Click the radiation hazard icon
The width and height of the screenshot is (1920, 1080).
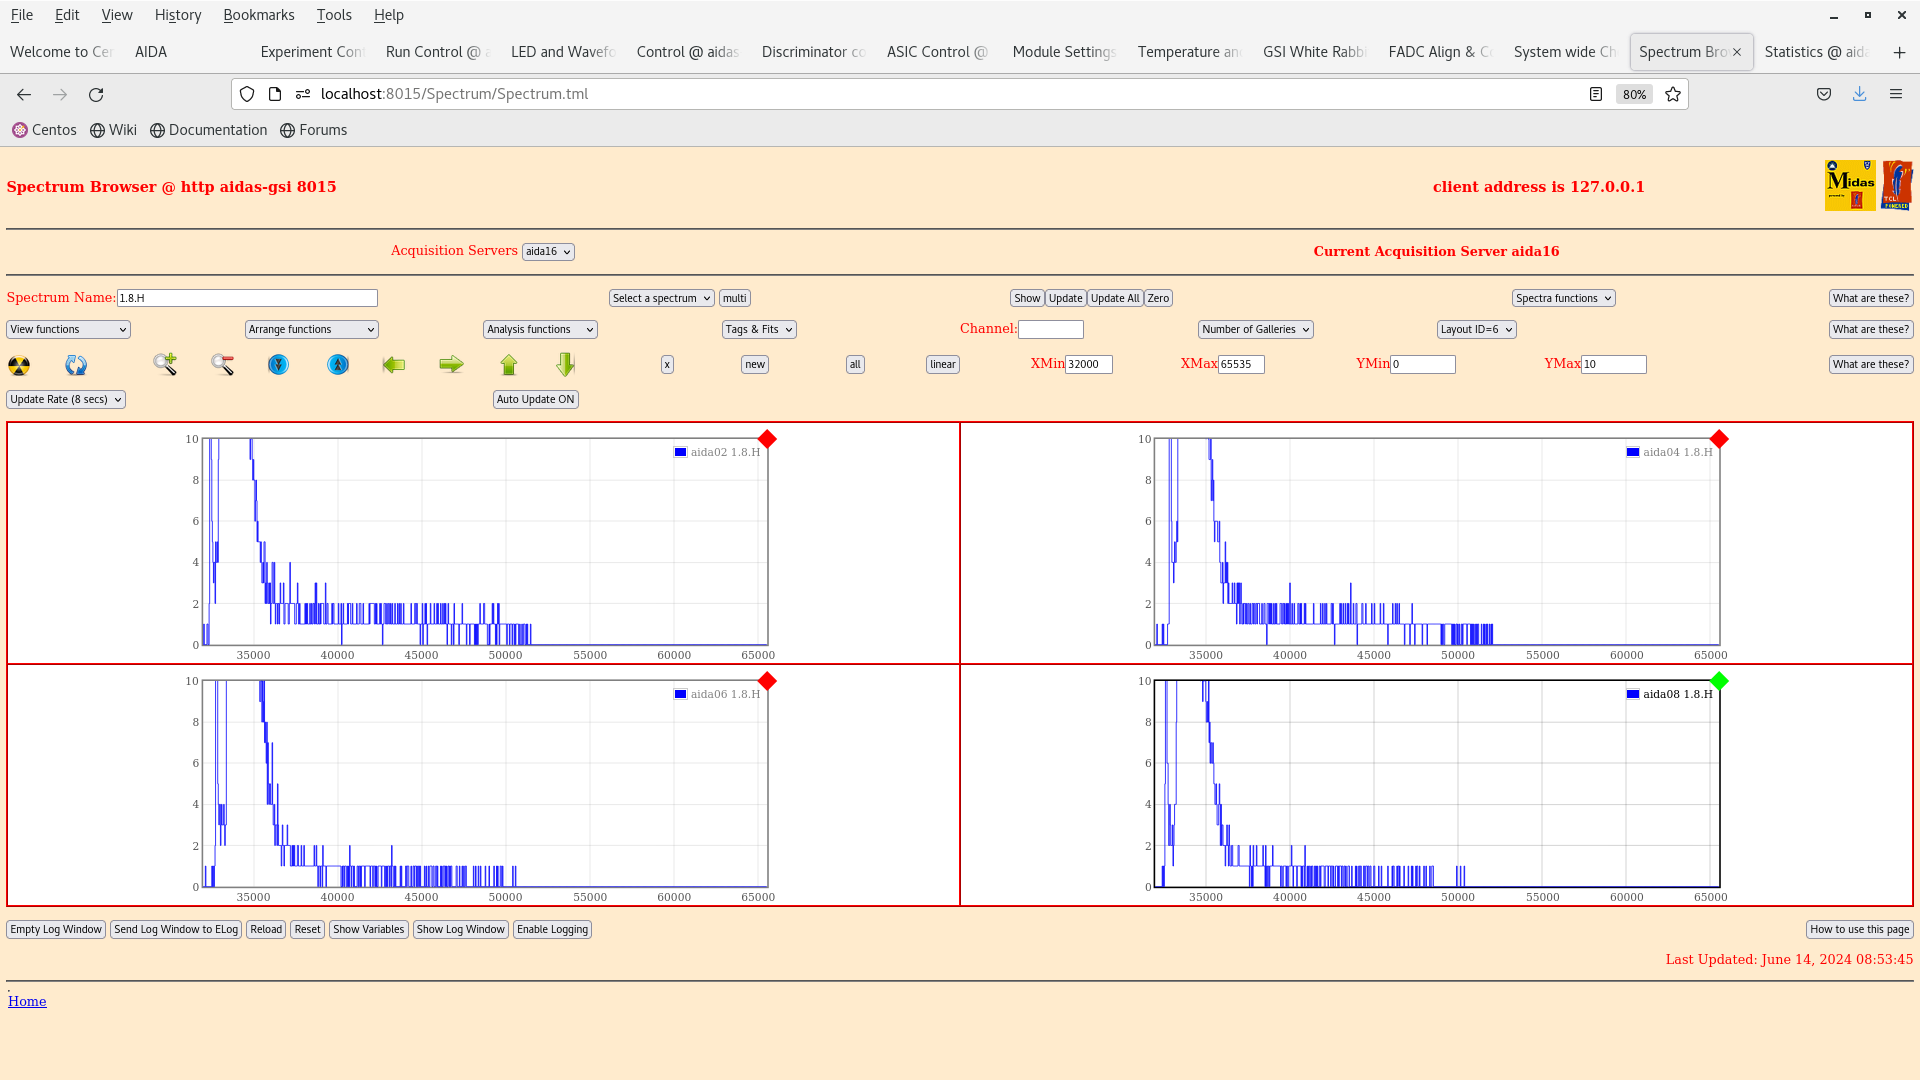click(x=19, y=365)
